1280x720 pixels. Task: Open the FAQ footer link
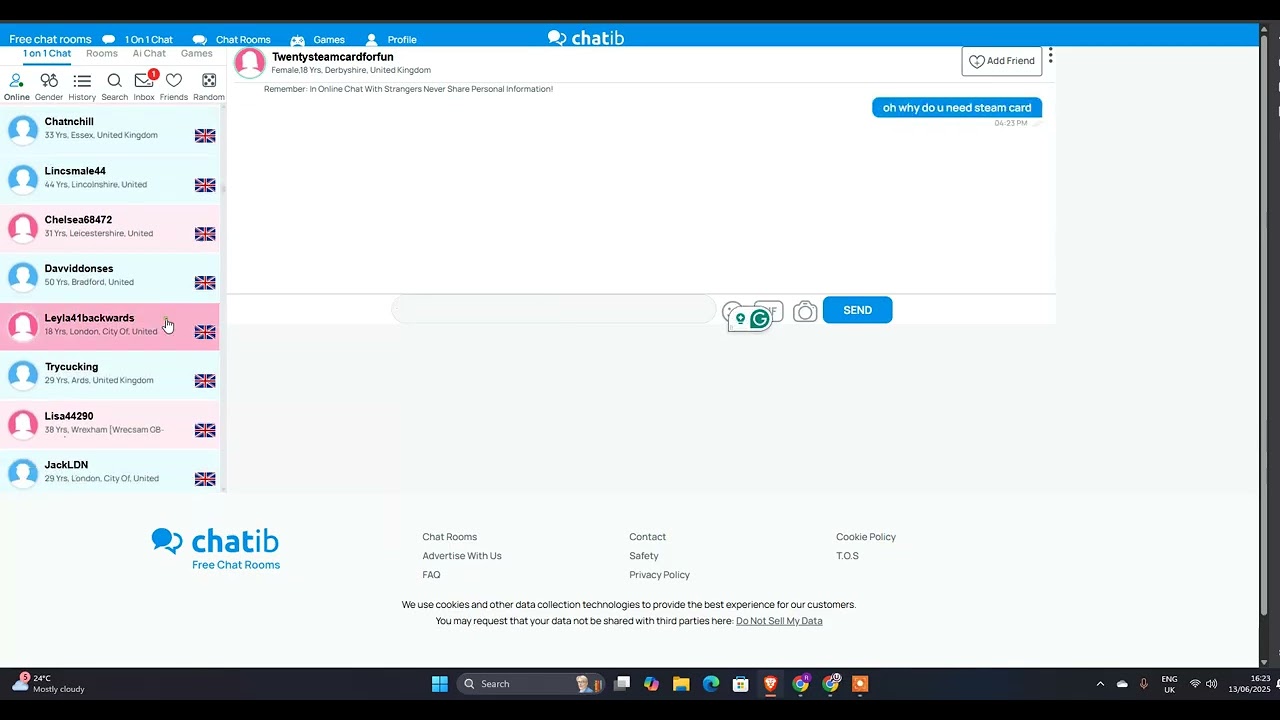coord(431,575)
